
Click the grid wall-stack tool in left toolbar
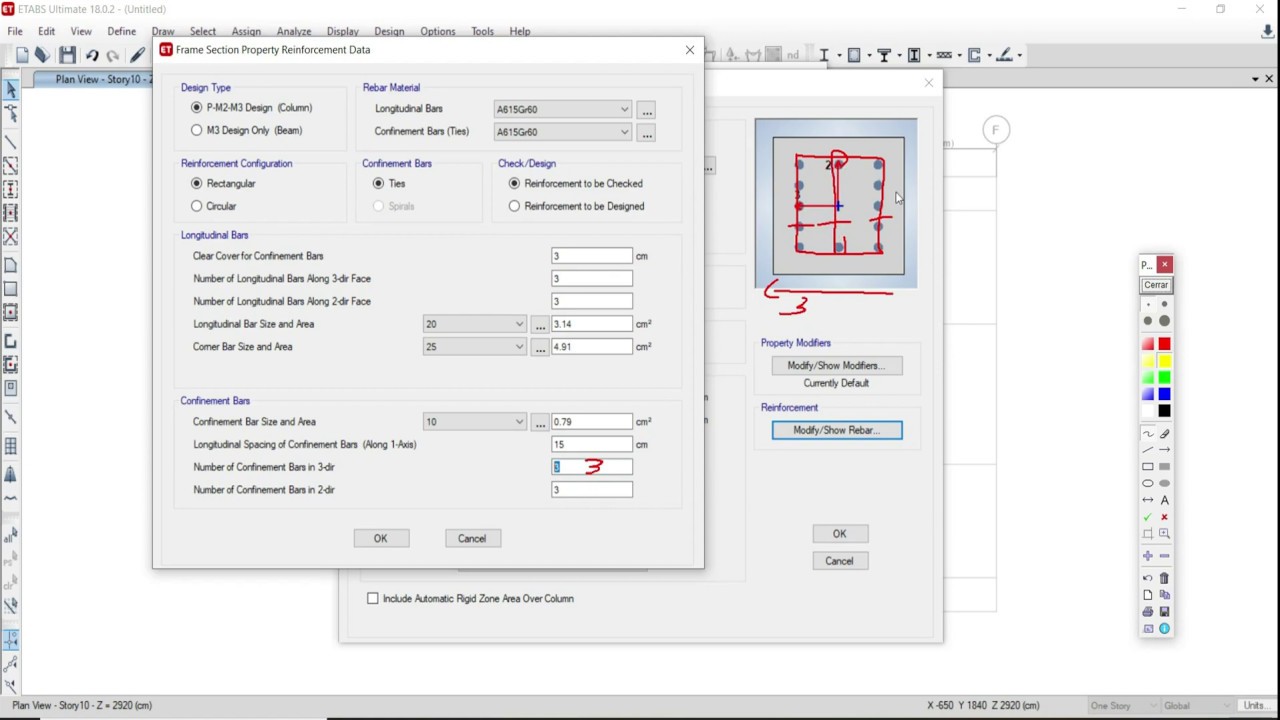click(x=11, y=446)
